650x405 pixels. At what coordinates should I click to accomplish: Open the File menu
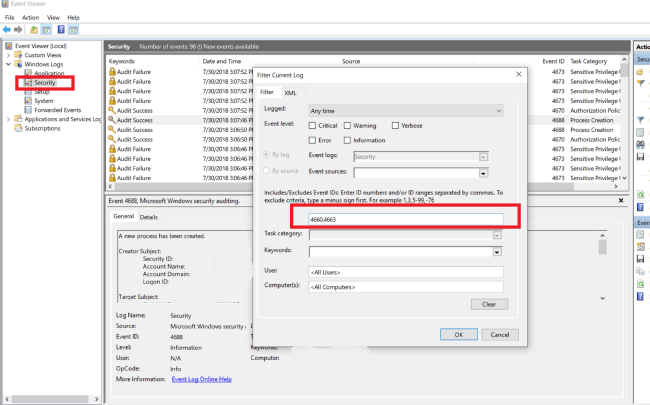tap(10, 17)
